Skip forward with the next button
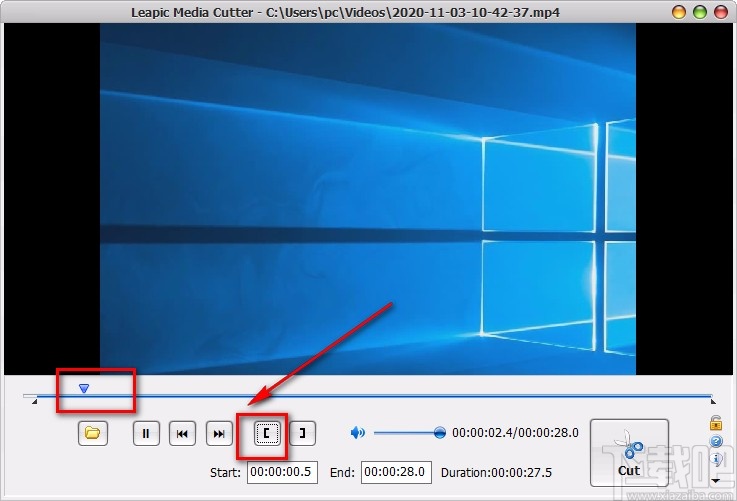The width and height of the screenshot is (737, 501). [x=219, y=433]
